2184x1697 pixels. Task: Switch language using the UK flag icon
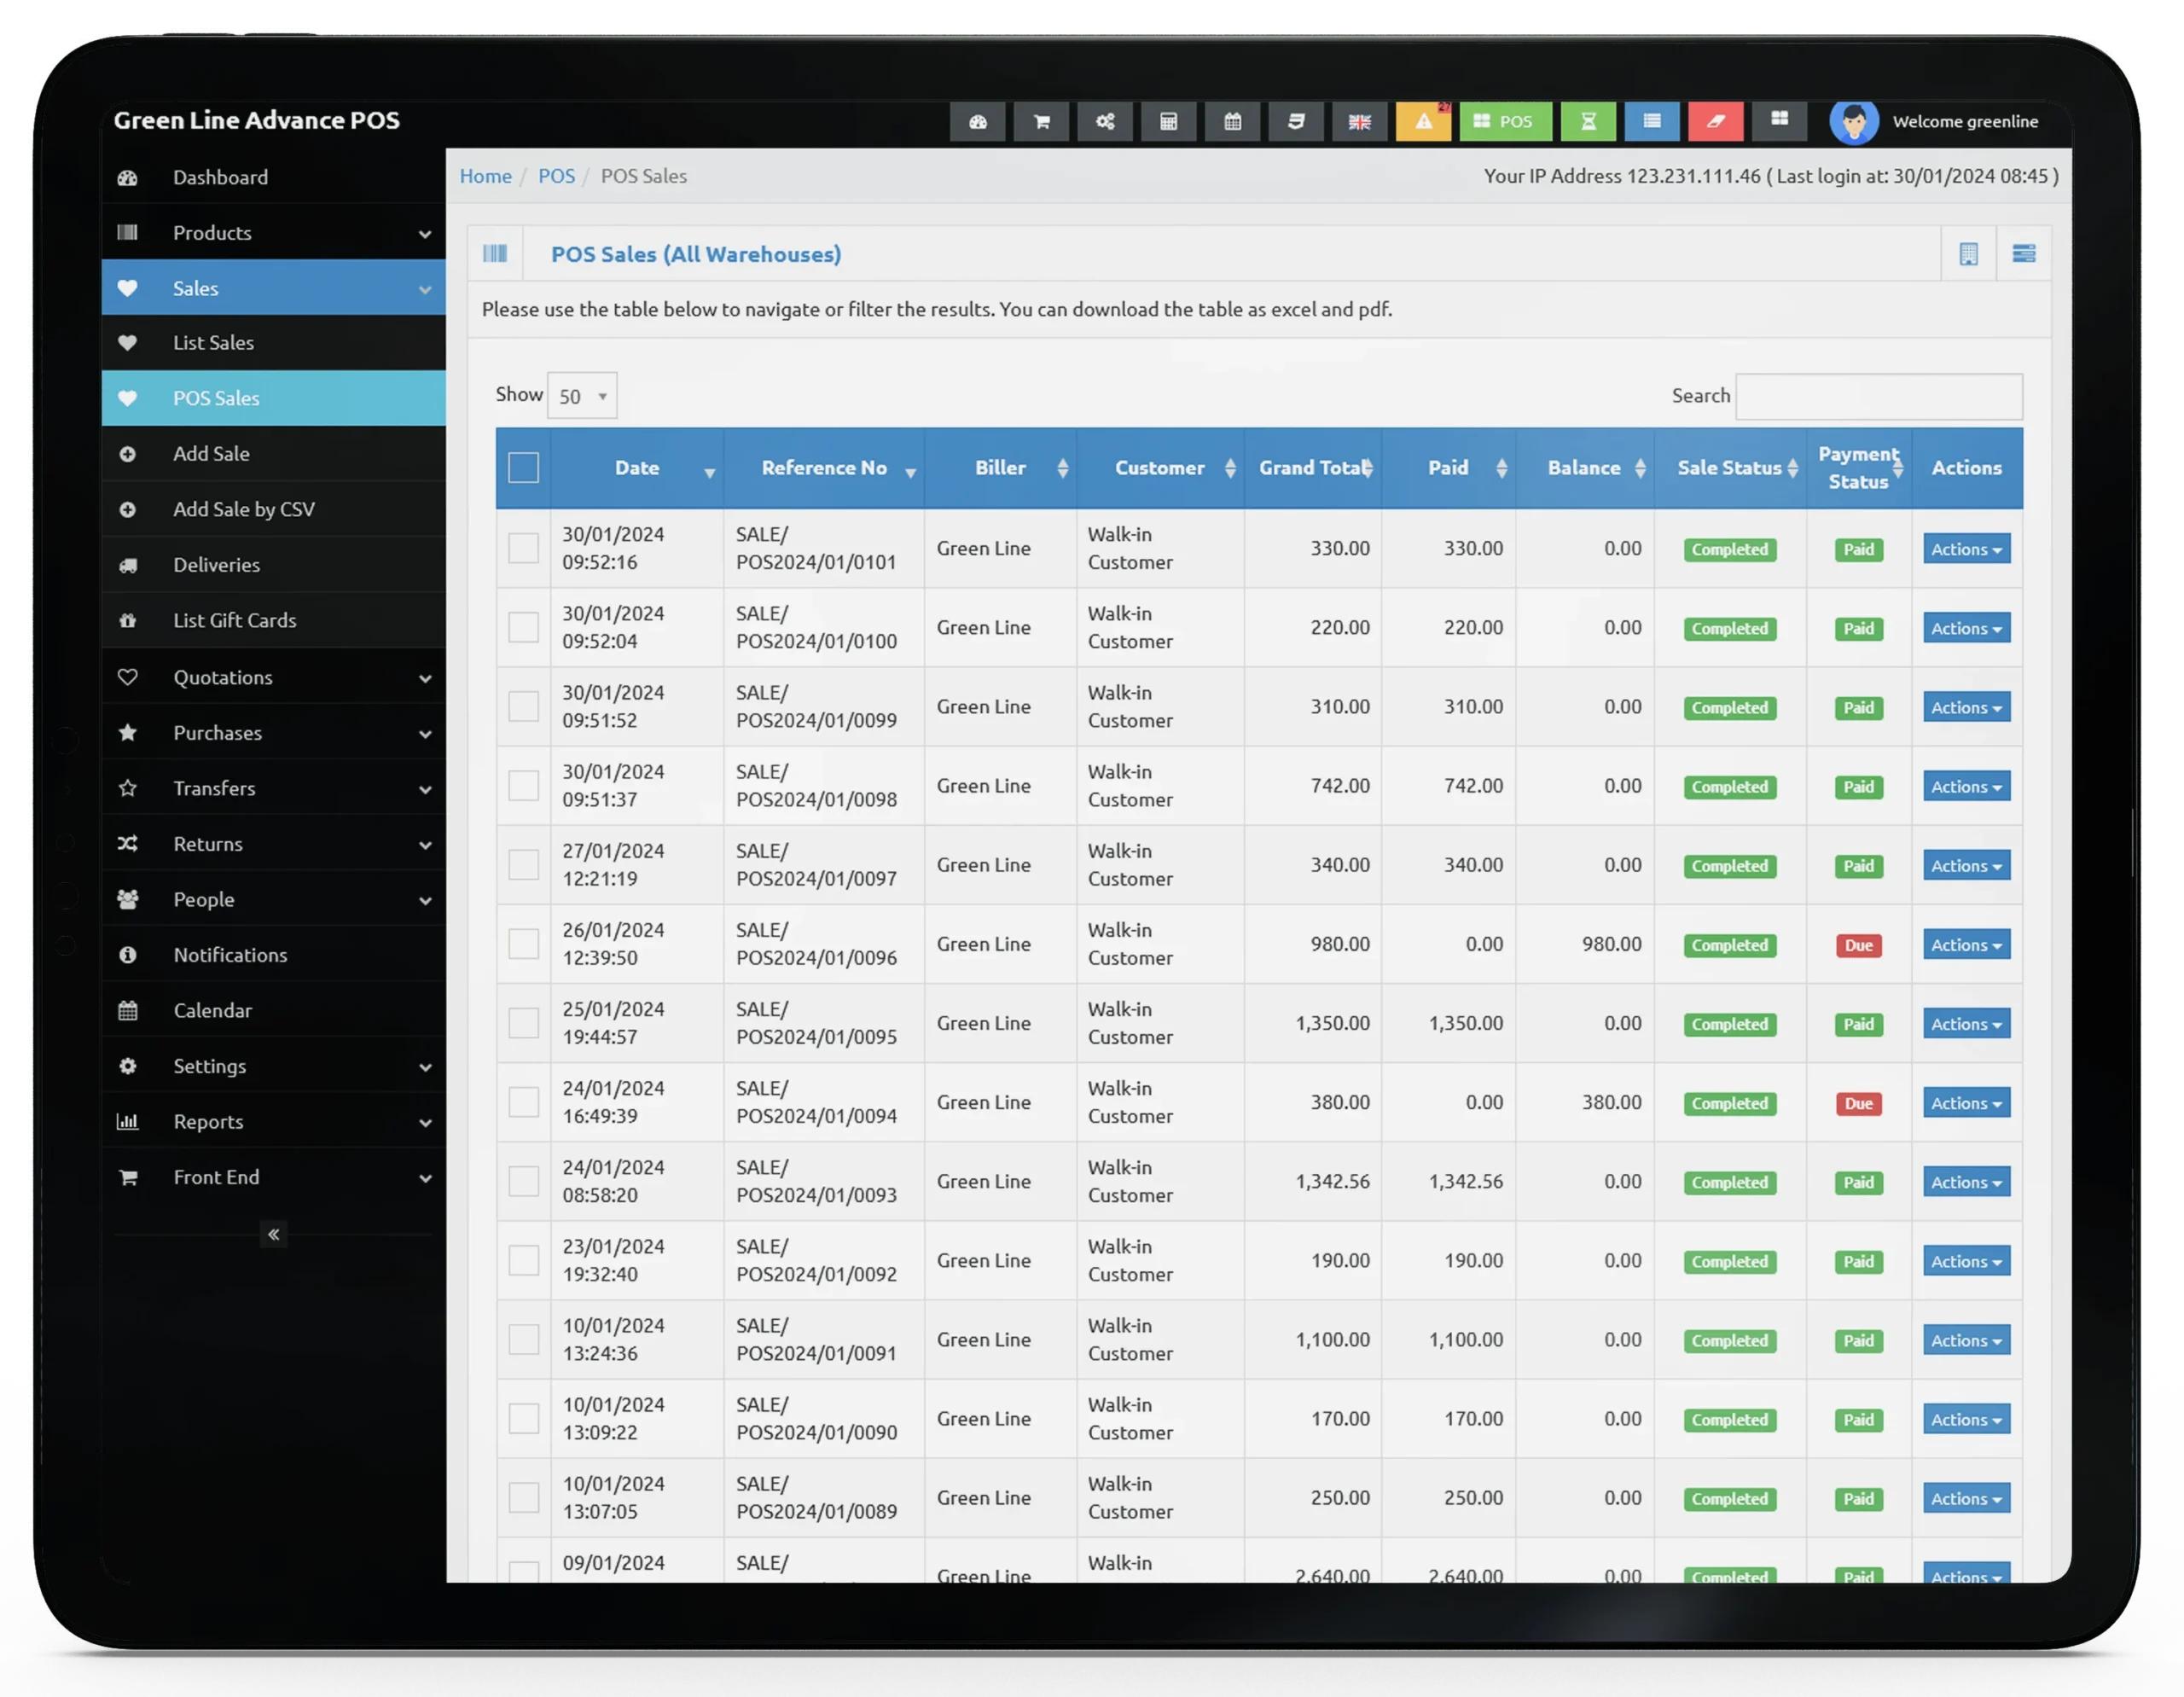click(x=1359, y=121)
